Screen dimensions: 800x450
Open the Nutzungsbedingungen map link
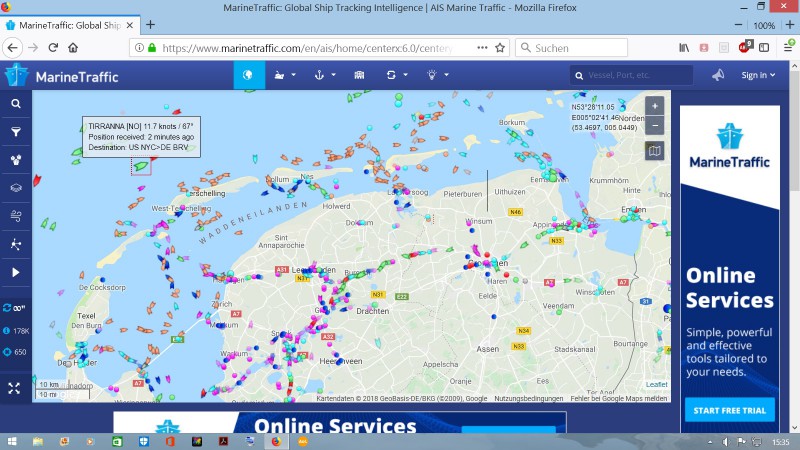coord(529,398)
